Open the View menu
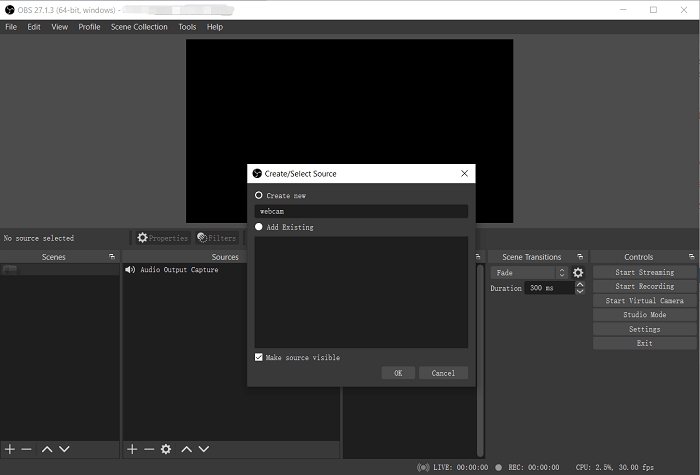The height and width of the screenshot is (475, 700). coord(59,27)
